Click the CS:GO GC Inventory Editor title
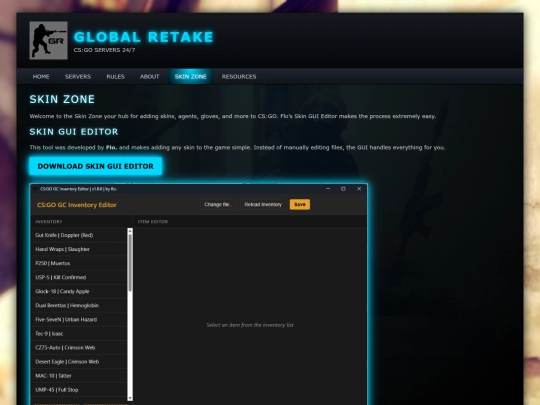Viewport: 540px width, 405px height. point(76,205)
